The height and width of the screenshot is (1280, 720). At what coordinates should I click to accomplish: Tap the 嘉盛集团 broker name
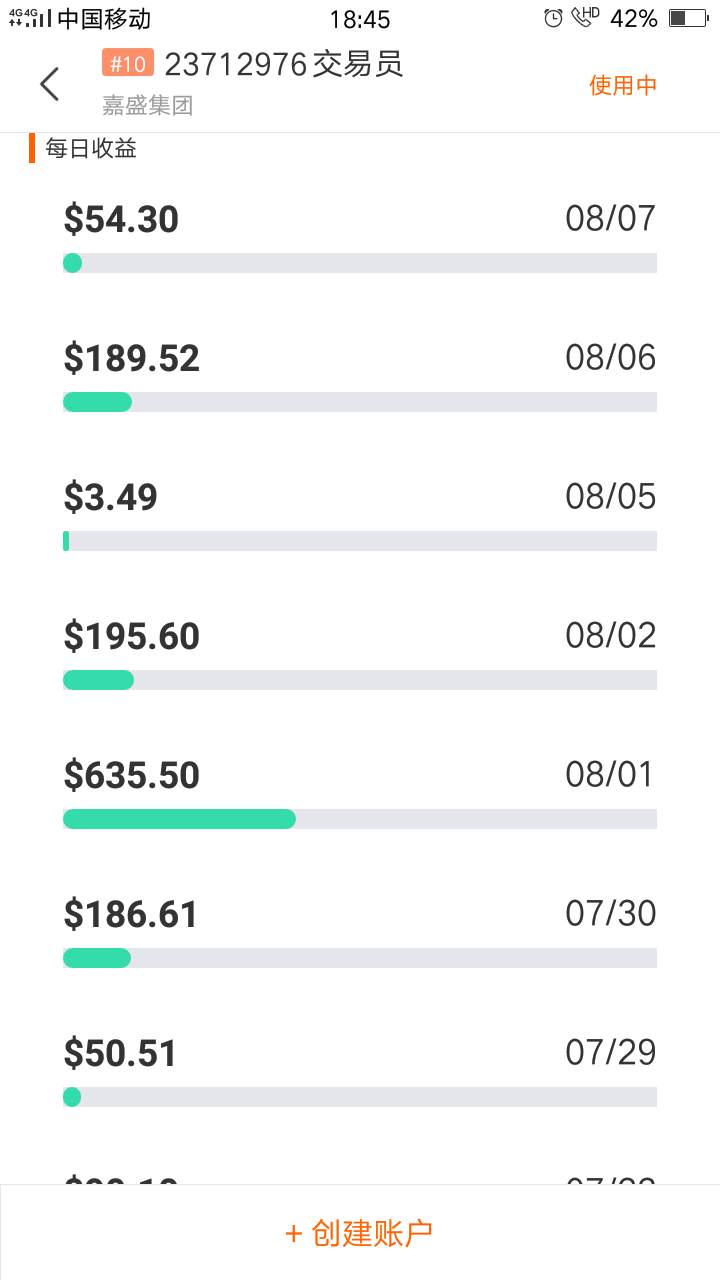(x=147, y=104)
